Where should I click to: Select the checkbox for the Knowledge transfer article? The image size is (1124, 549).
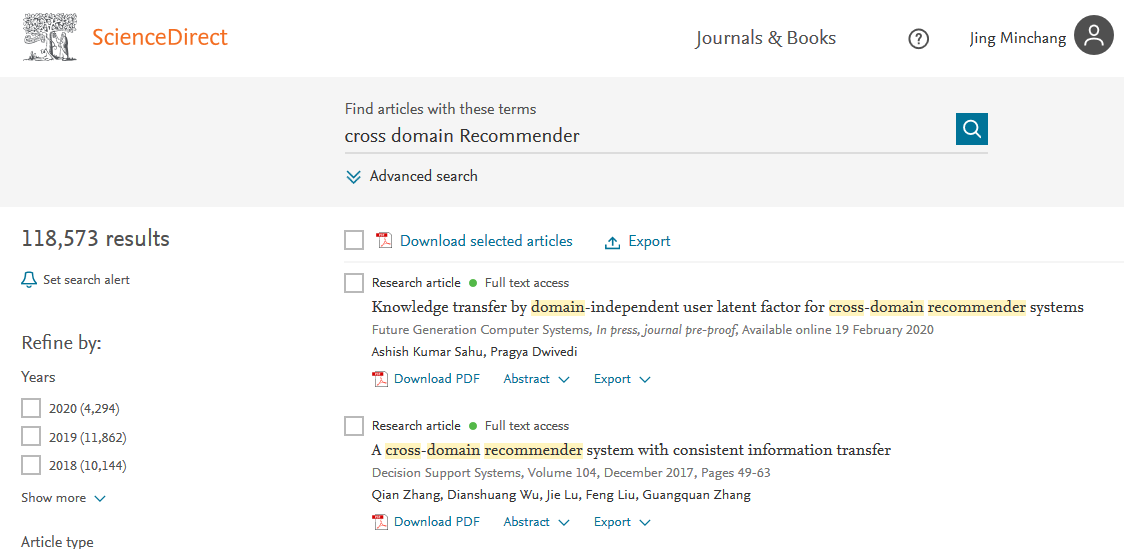[354, 283]
